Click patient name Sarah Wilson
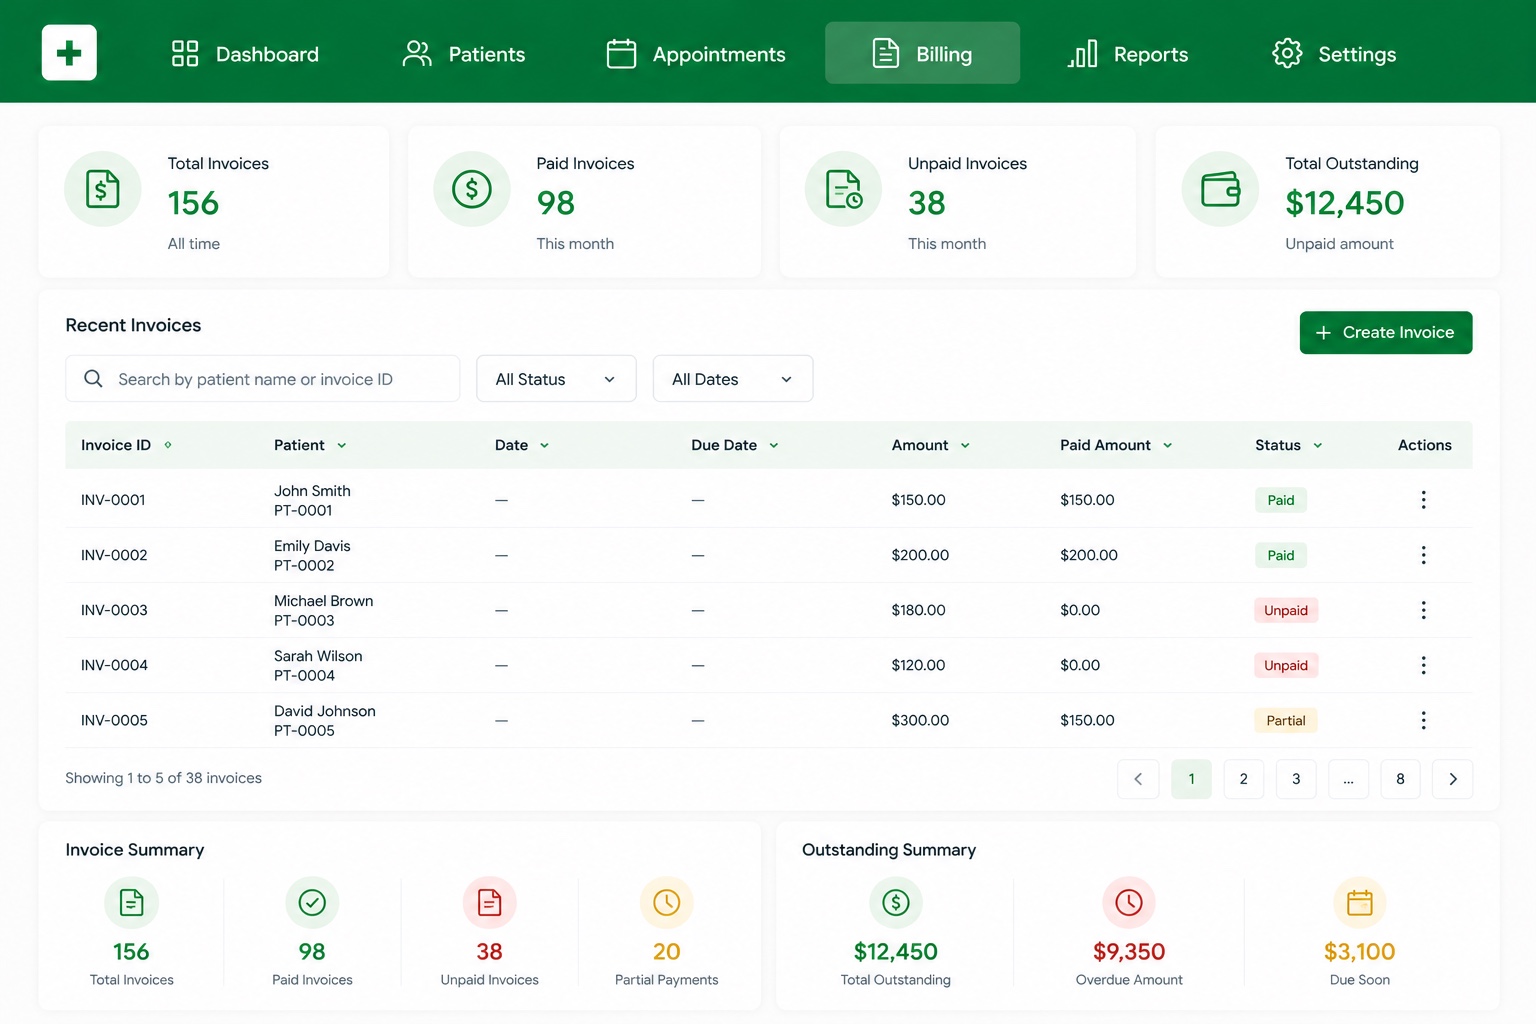Viewport: 1536px width, 1024px height. coord(318,656)
